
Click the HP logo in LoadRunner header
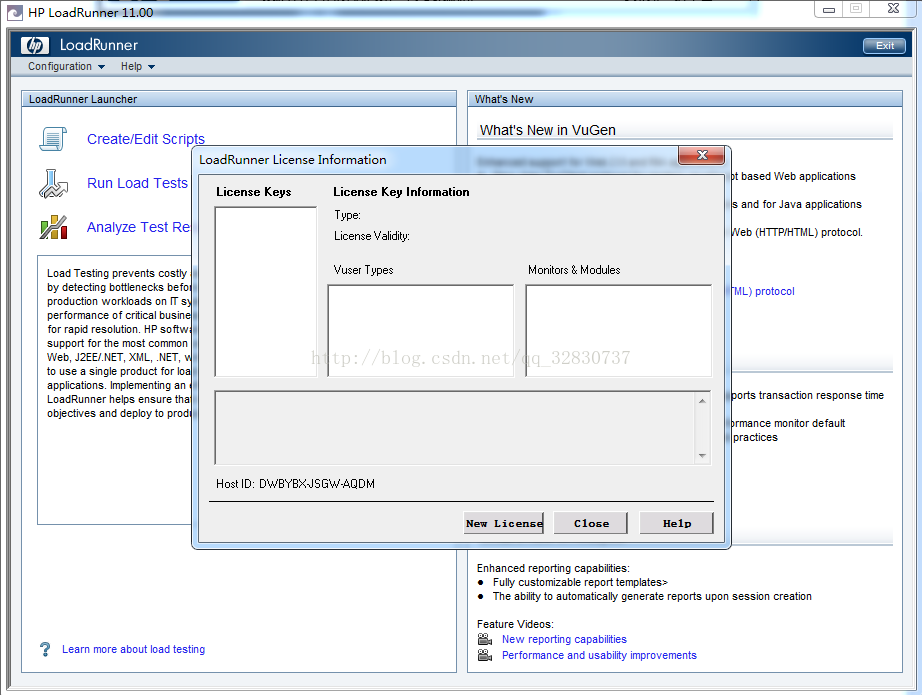(35, 45)
